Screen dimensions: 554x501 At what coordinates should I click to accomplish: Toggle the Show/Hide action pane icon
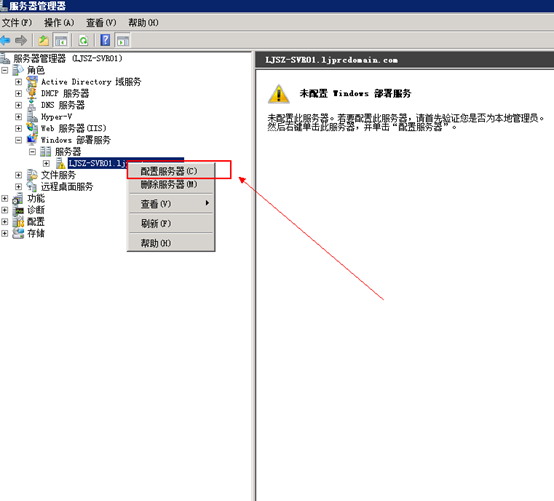pos(123,40)
